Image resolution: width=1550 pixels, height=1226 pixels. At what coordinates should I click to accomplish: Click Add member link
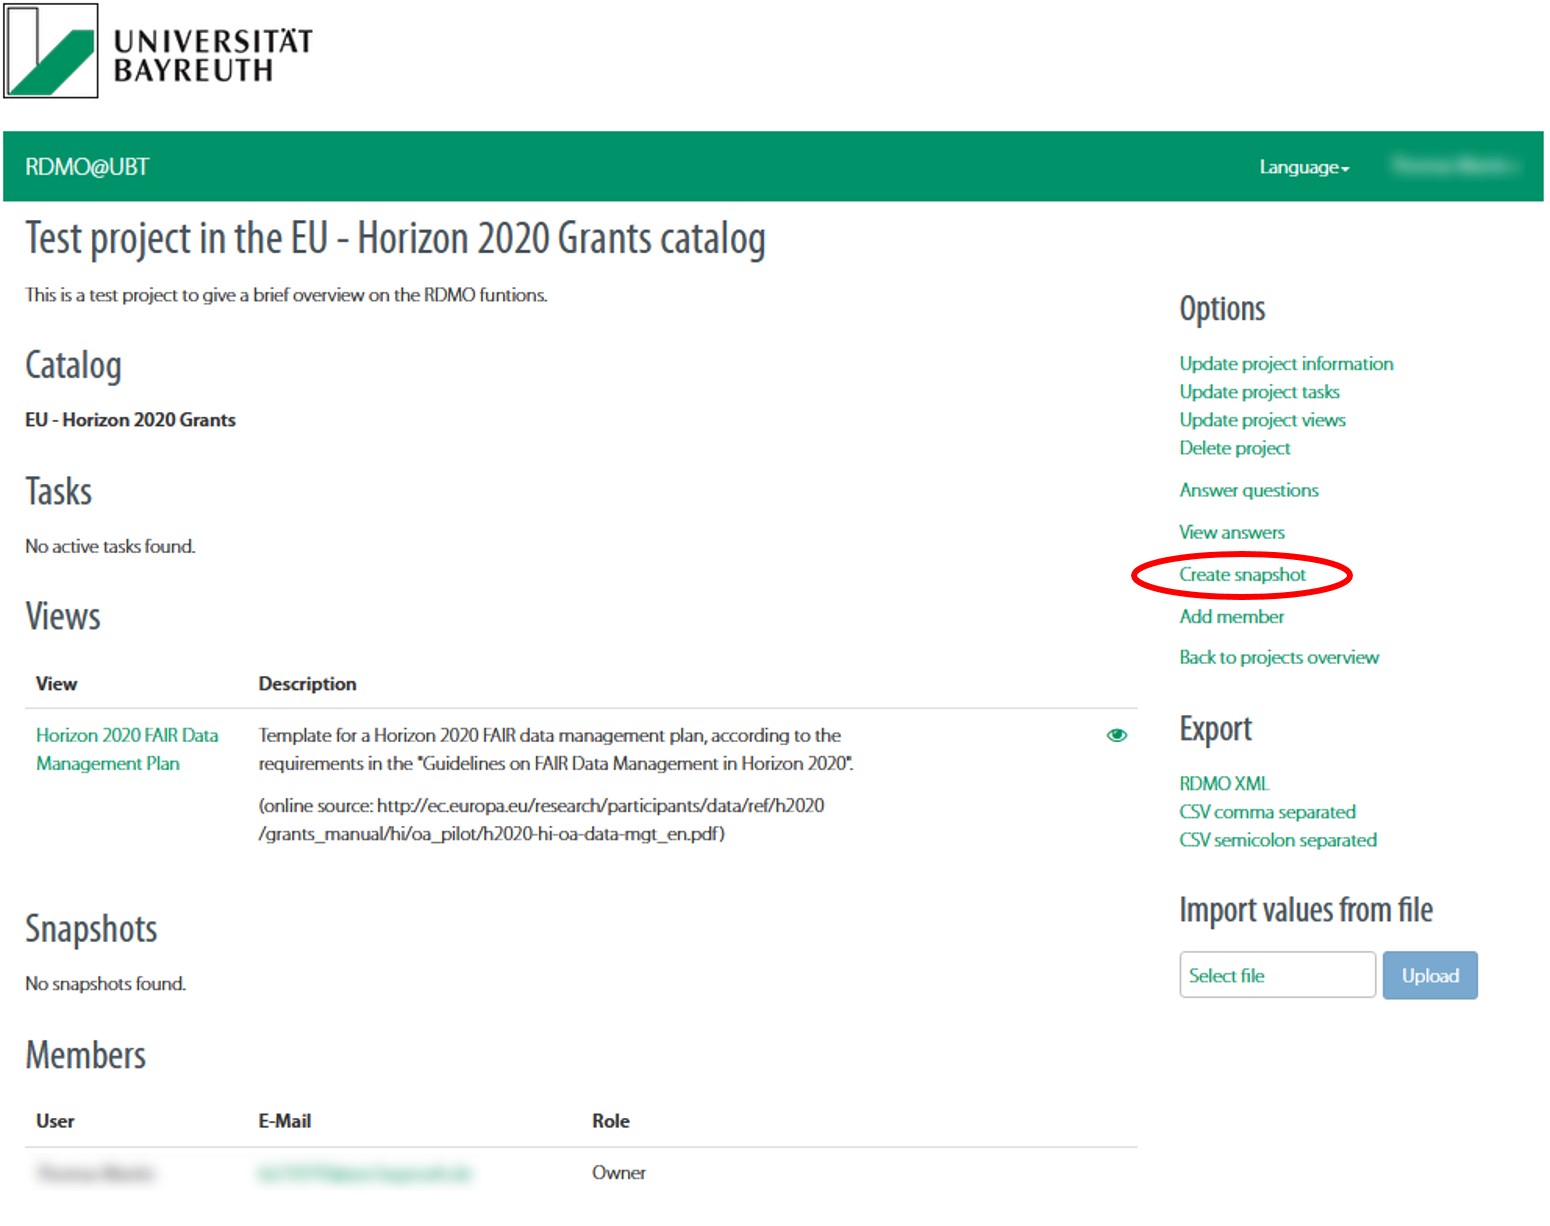[x=1231, y=616]
